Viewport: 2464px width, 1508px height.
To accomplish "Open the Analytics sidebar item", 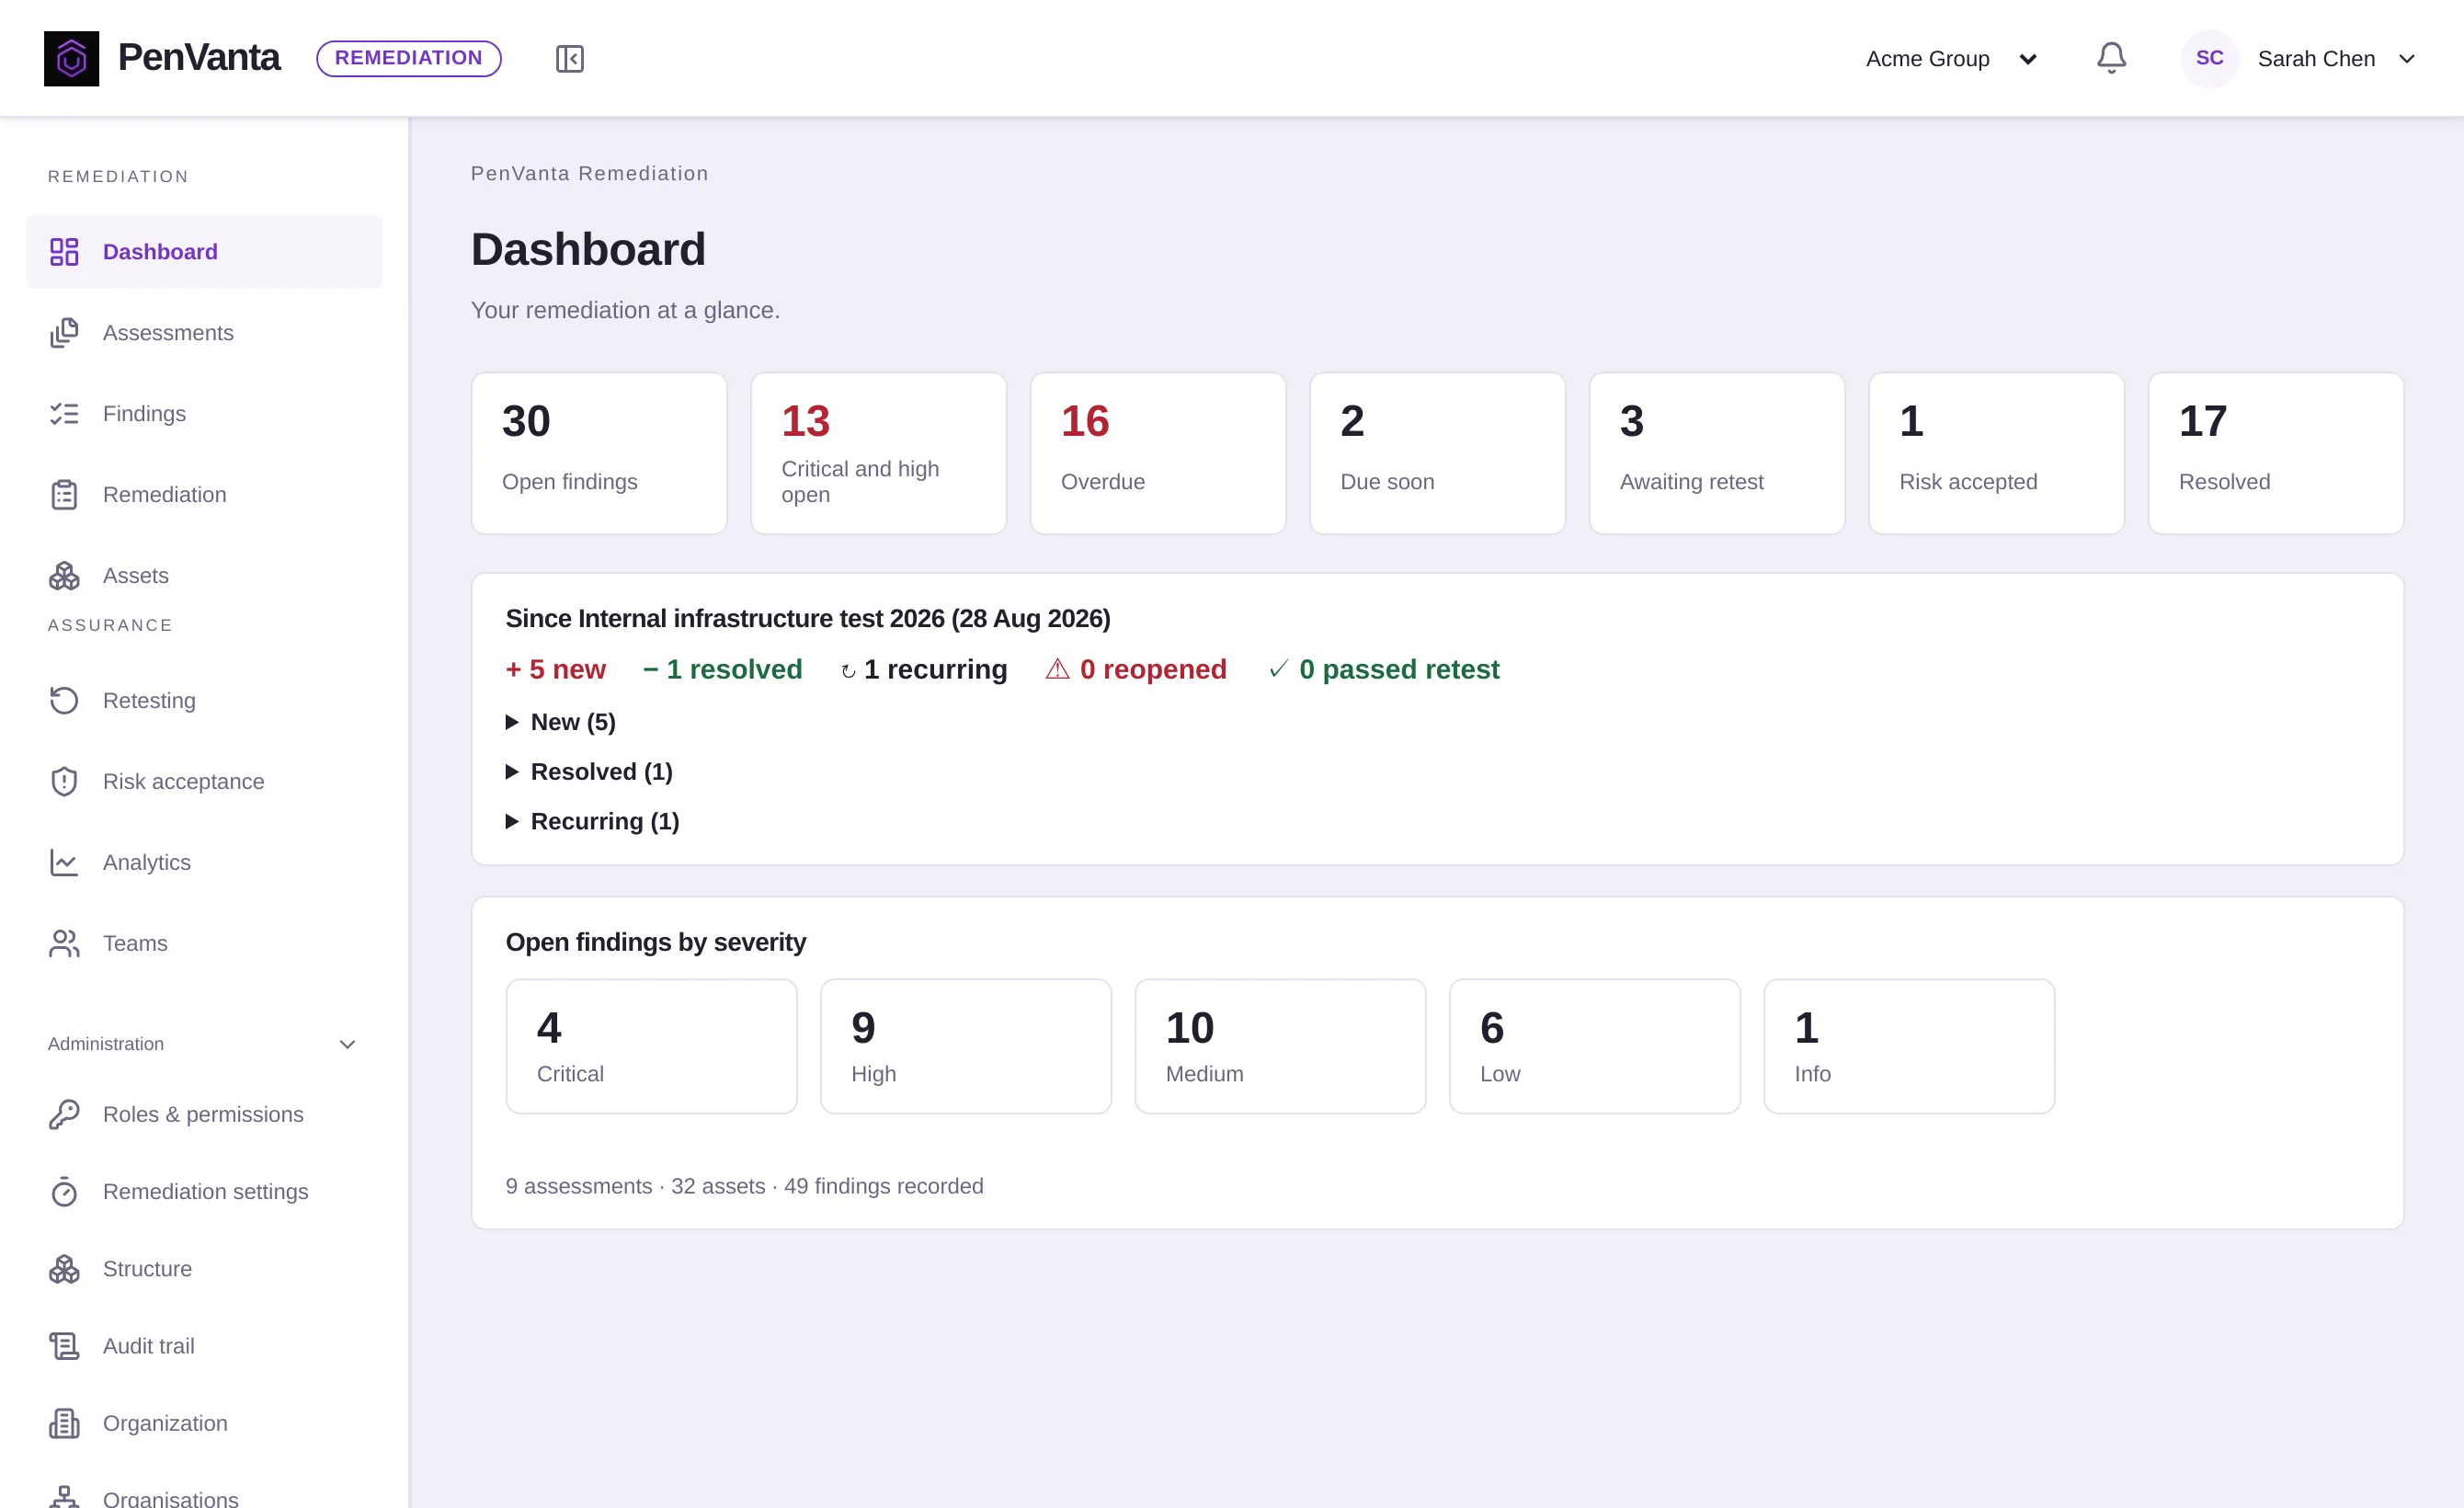I will point(204,863).
